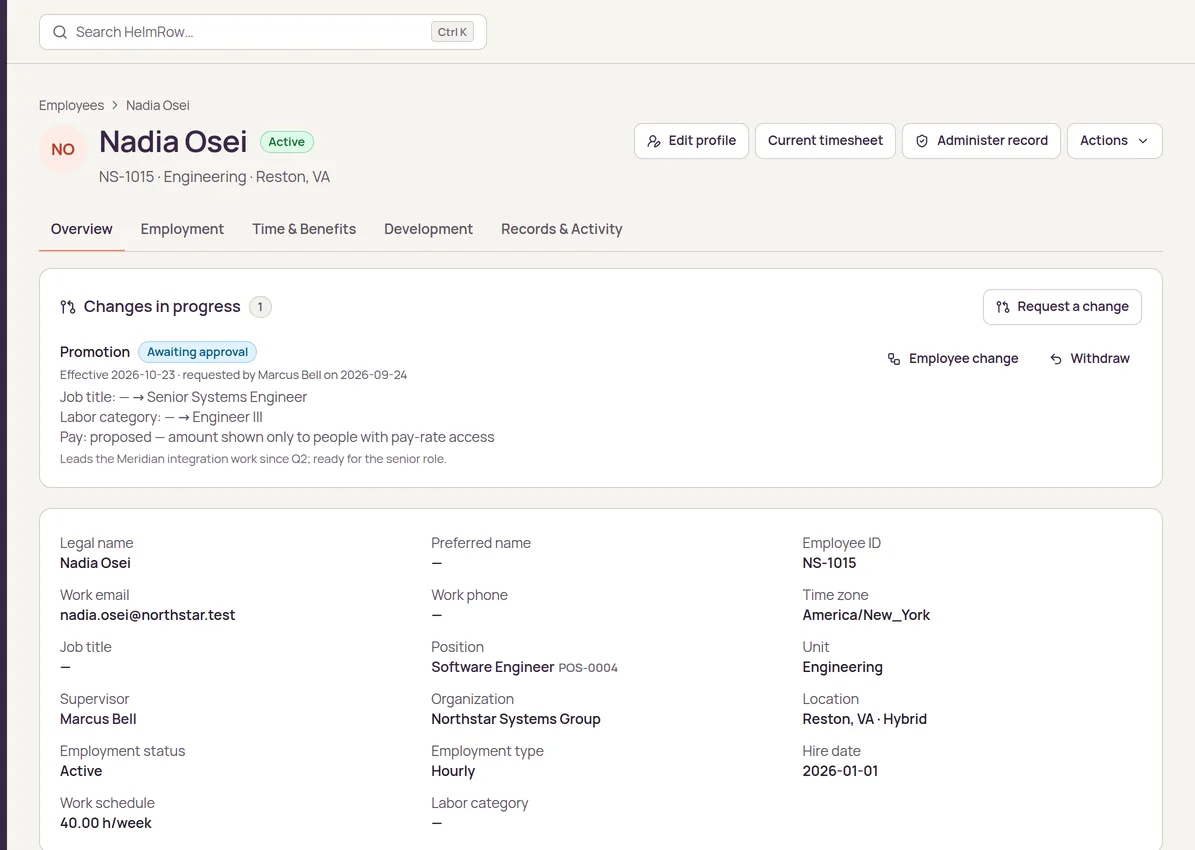
Task: Click the Edit profile person icon
Action: 654,141
